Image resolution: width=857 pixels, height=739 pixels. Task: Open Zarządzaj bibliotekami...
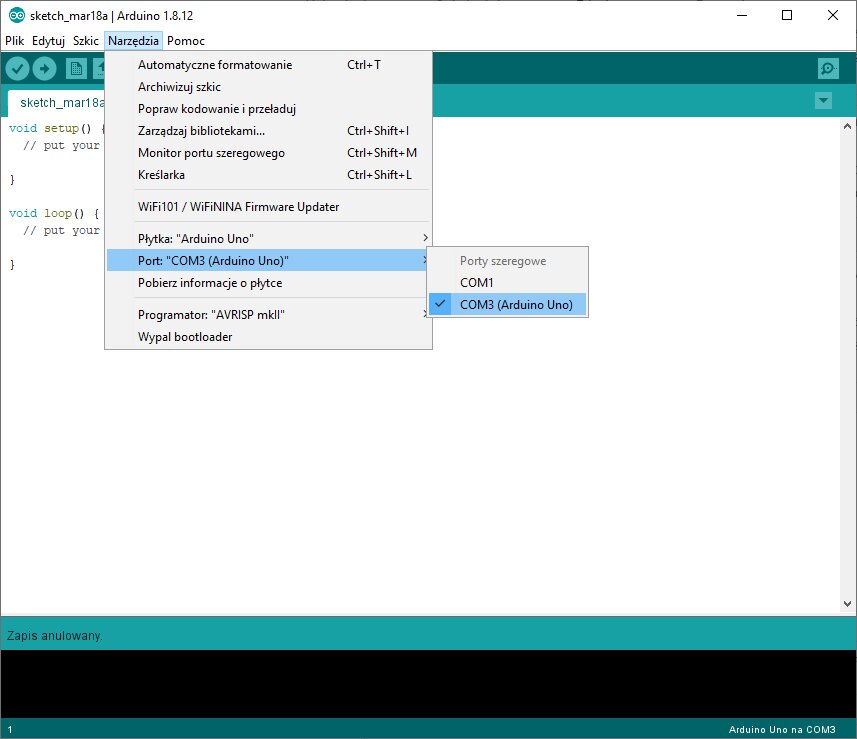tap(268, 131)
